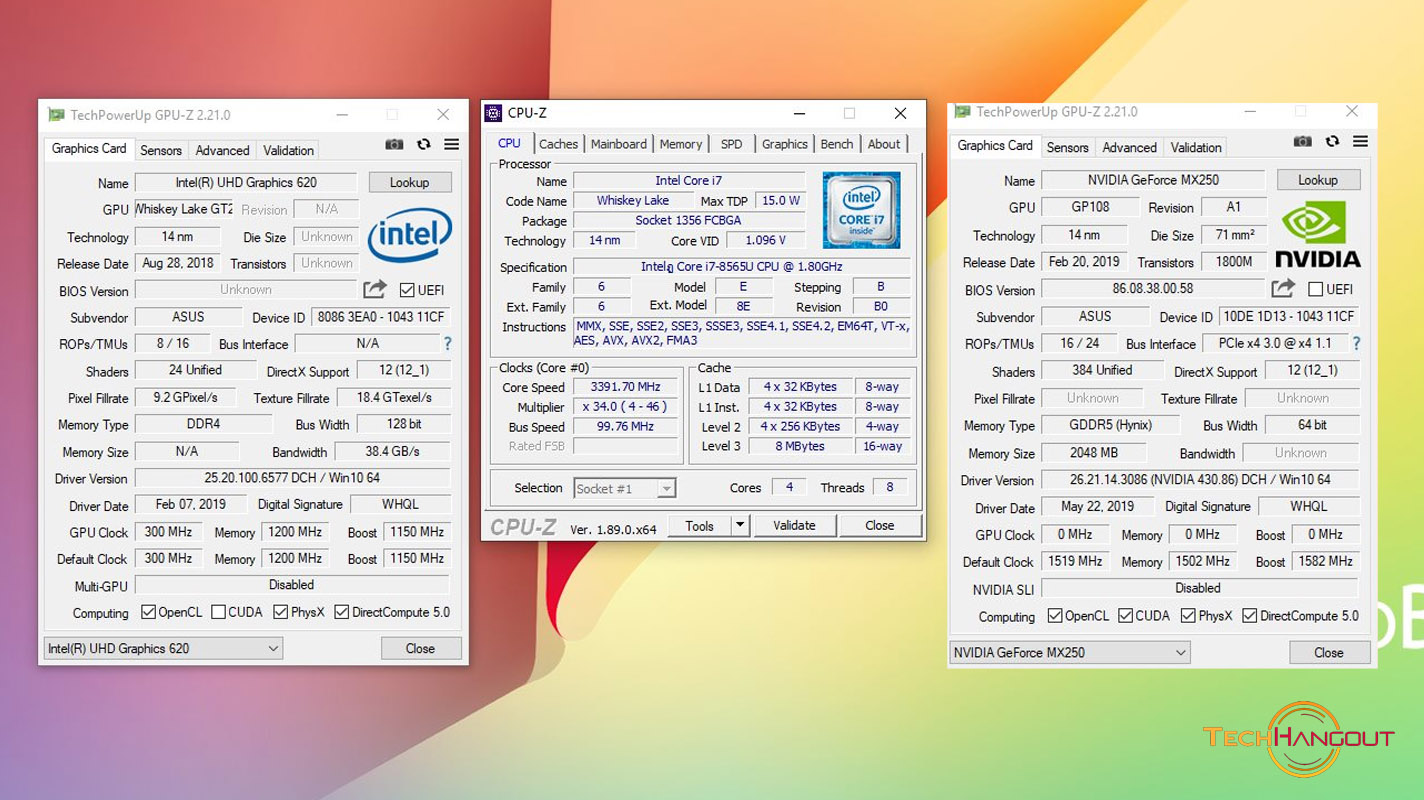Viewport: 1424px width, 800px height.
Task: Click the CPU-Z title bar icon
Action: 493,113
